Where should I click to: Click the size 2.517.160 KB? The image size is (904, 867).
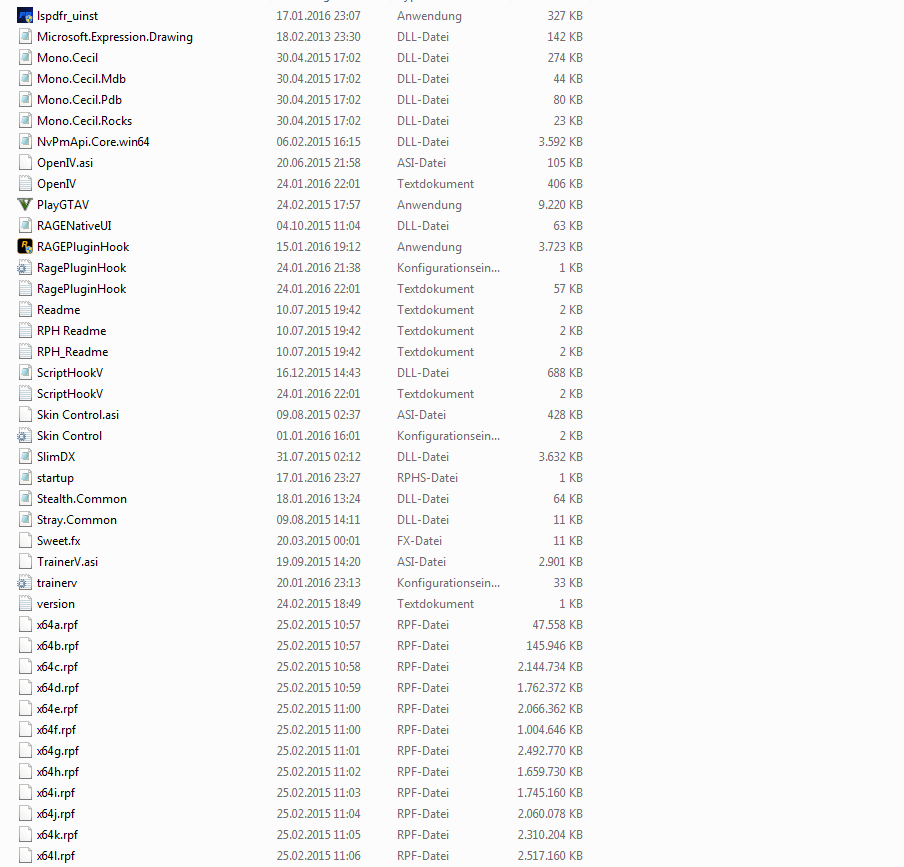click(550, 856)
